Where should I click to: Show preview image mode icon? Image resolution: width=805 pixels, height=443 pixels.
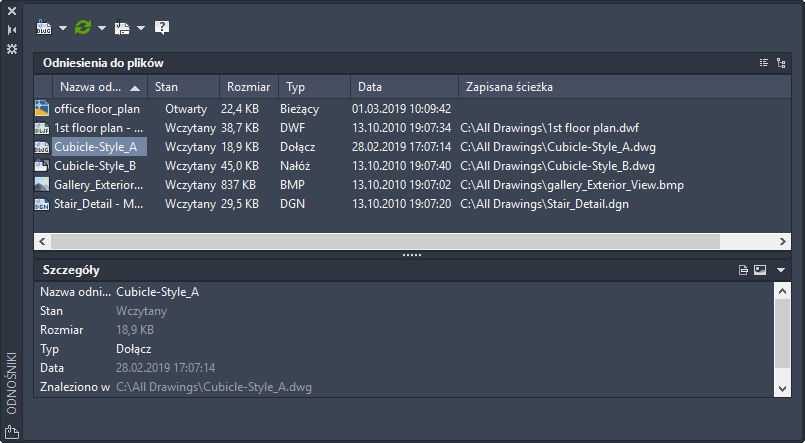759,270
